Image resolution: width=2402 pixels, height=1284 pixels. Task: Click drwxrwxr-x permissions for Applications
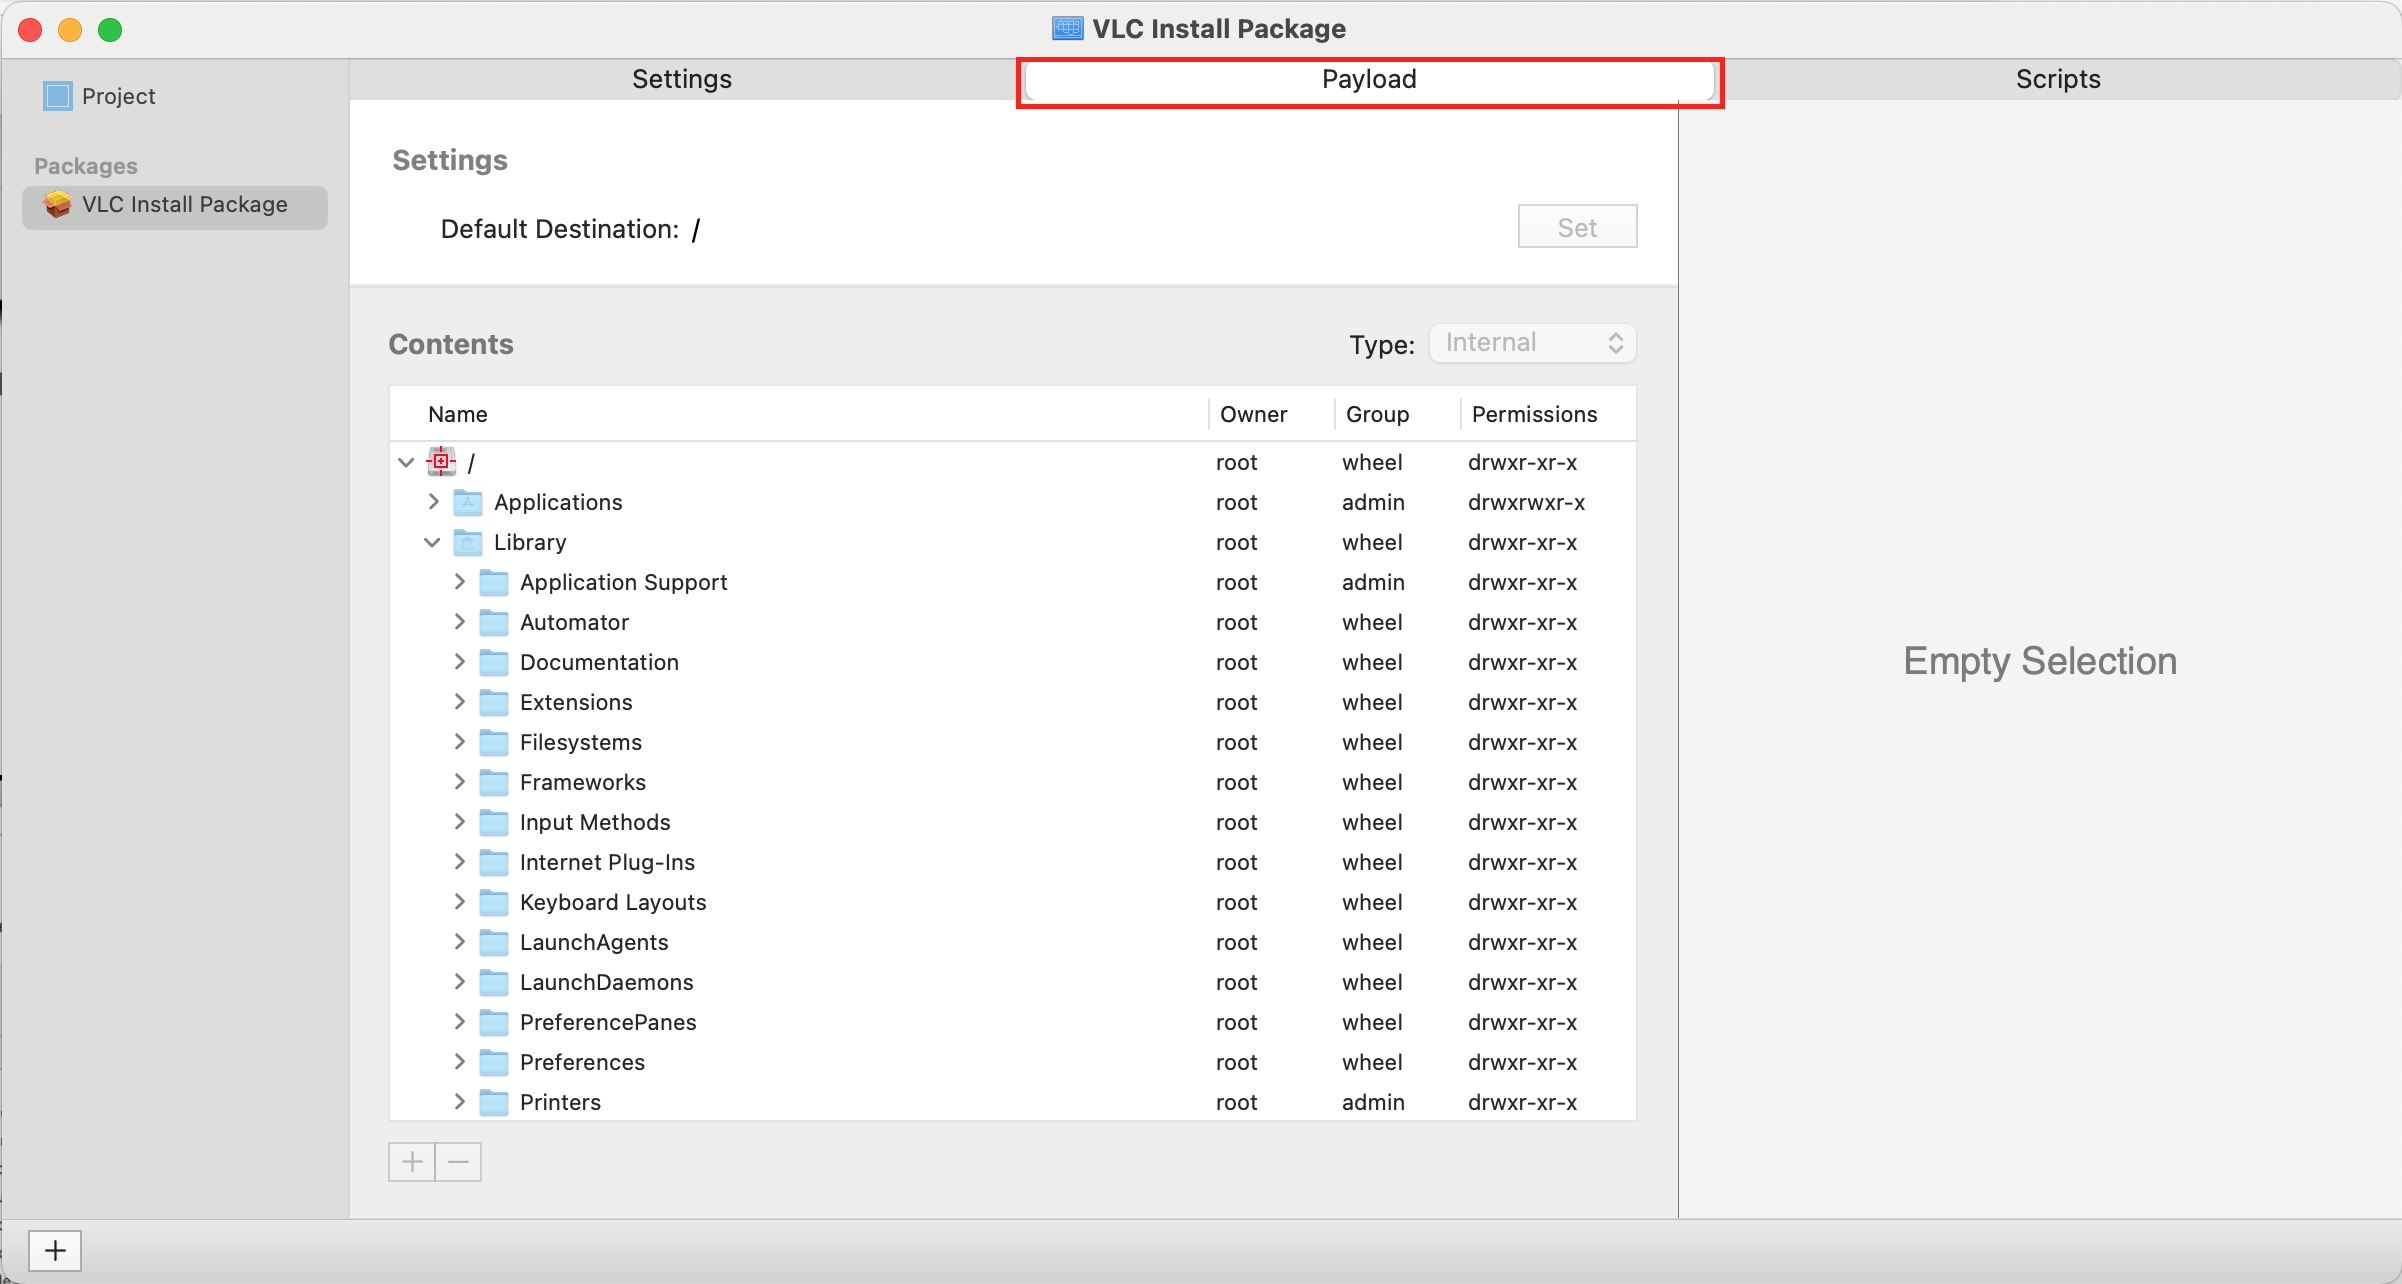tap(1527, 502)
